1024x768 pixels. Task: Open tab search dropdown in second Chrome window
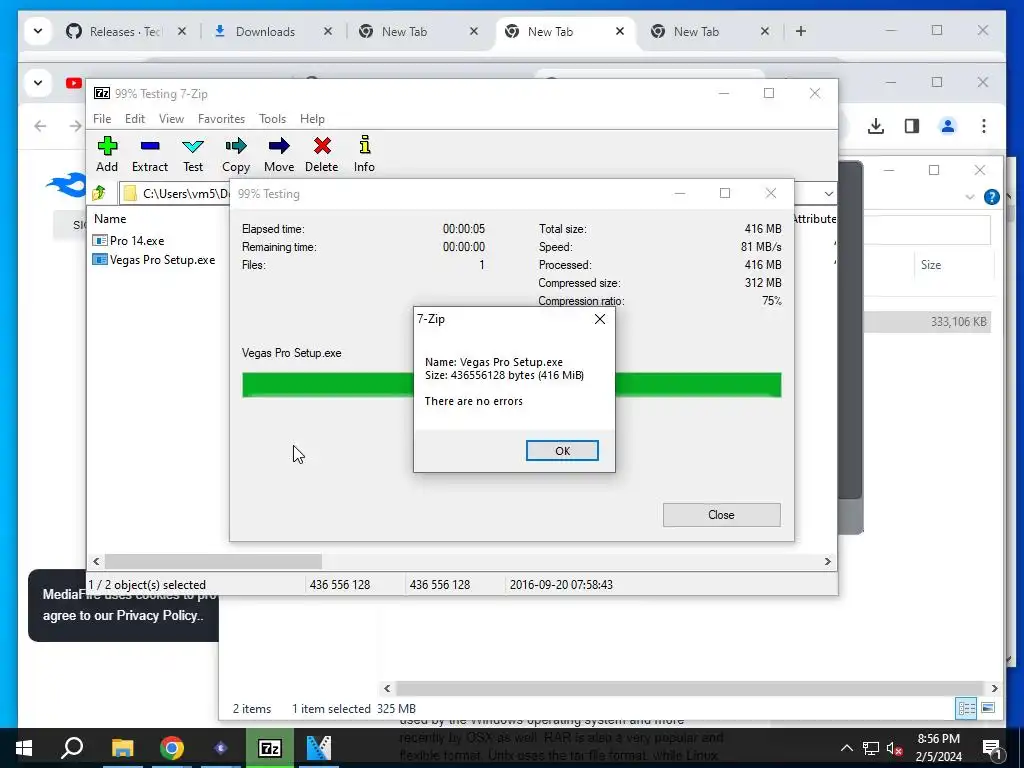coord(38,83)
